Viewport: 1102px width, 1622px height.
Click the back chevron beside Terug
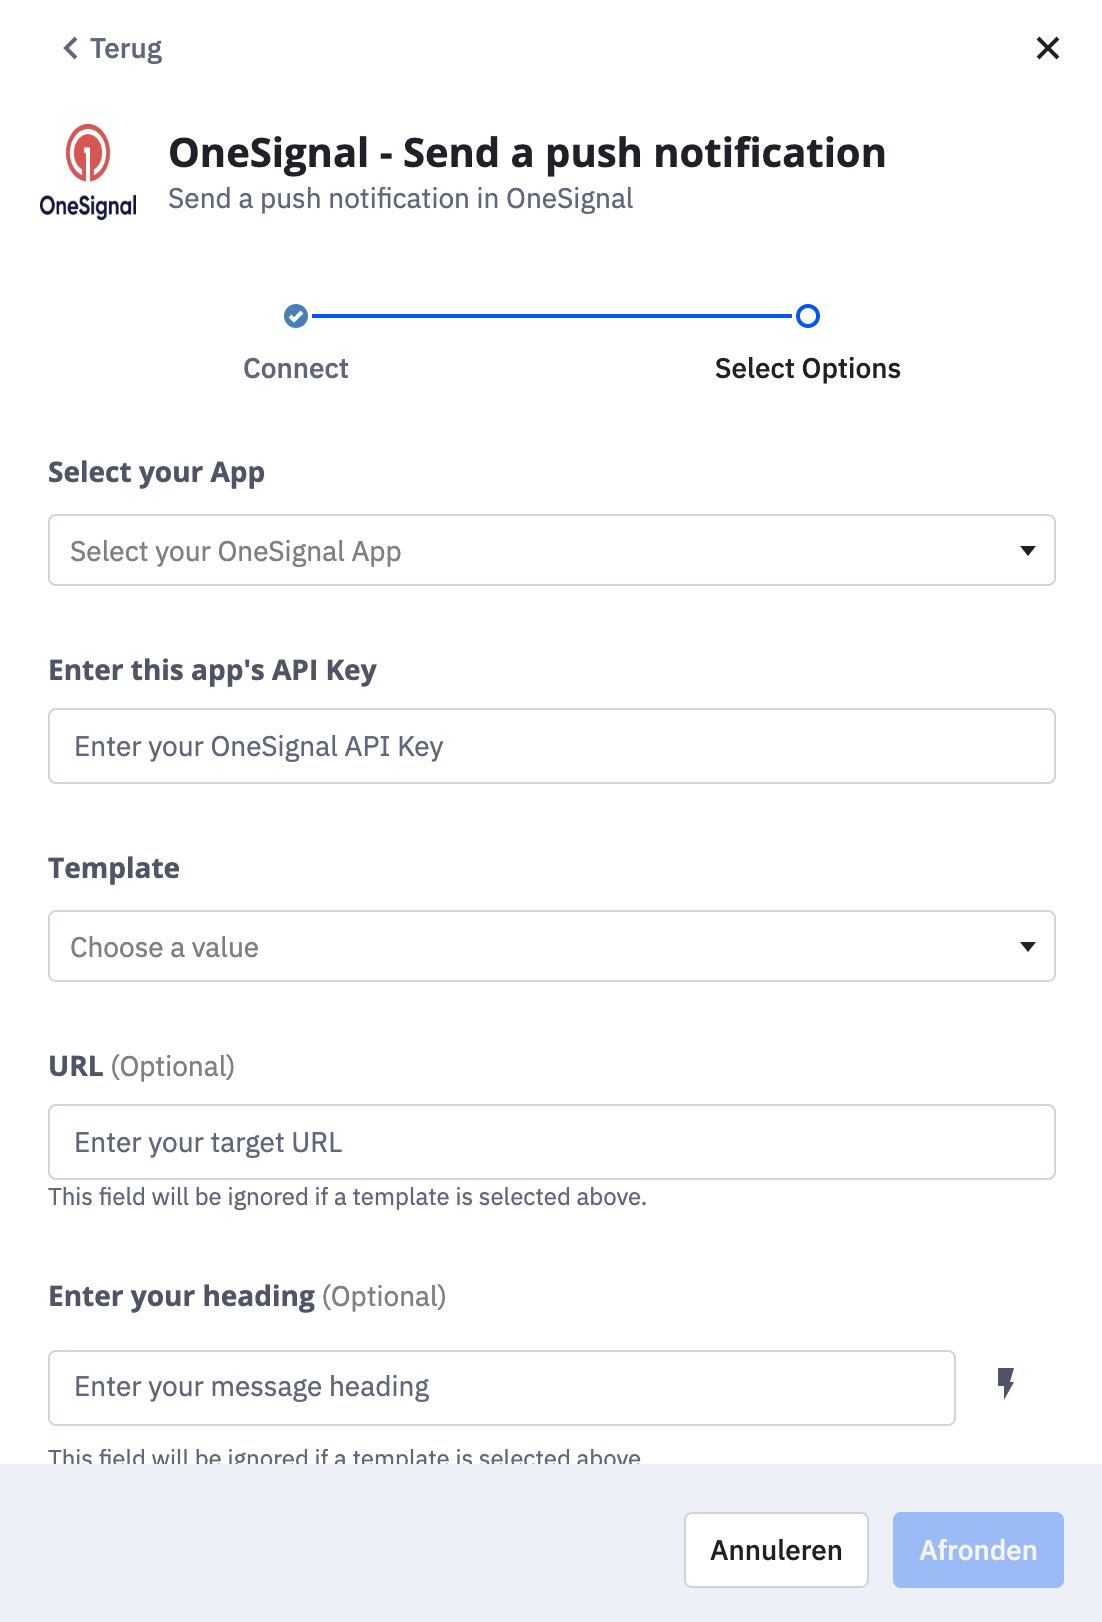coord(70,48)
